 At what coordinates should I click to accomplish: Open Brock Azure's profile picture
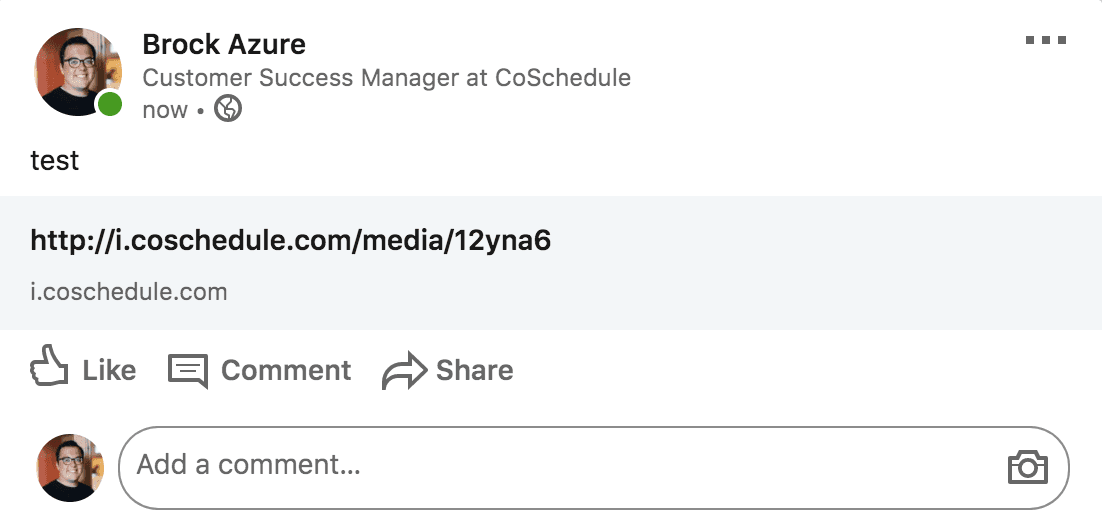click(77, 72)
